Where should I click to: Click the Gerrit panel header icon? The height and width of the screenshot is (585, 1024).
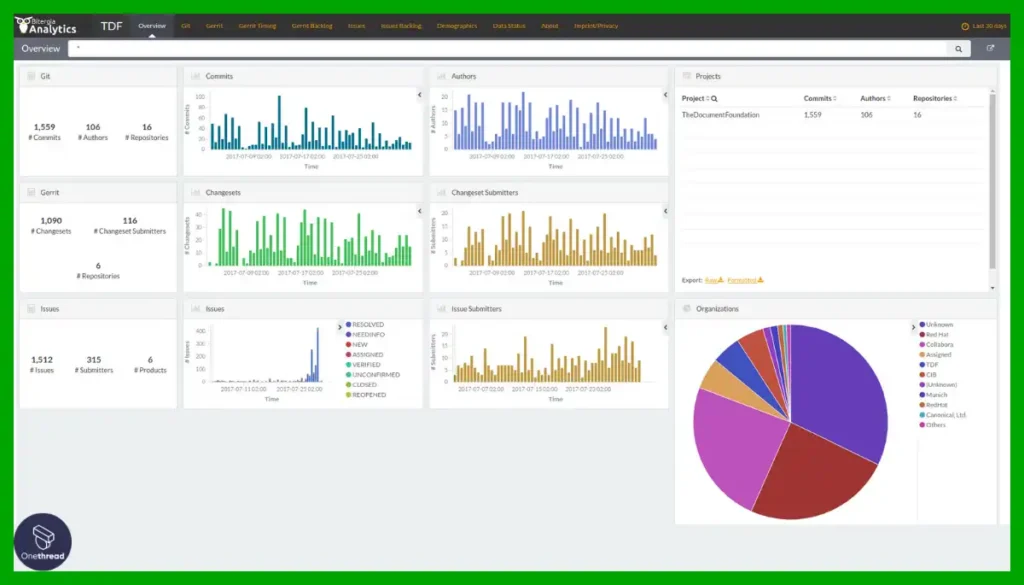click(x=31, y=193)
